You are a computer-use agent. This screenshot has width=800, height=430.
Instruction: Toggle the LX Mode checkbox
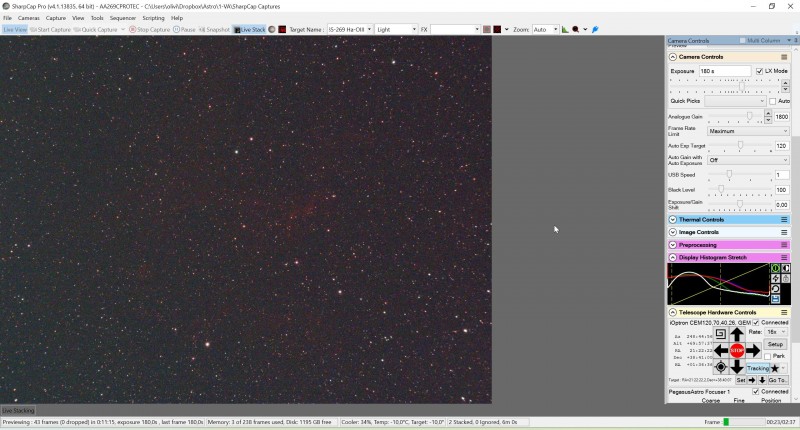(759, 71)
